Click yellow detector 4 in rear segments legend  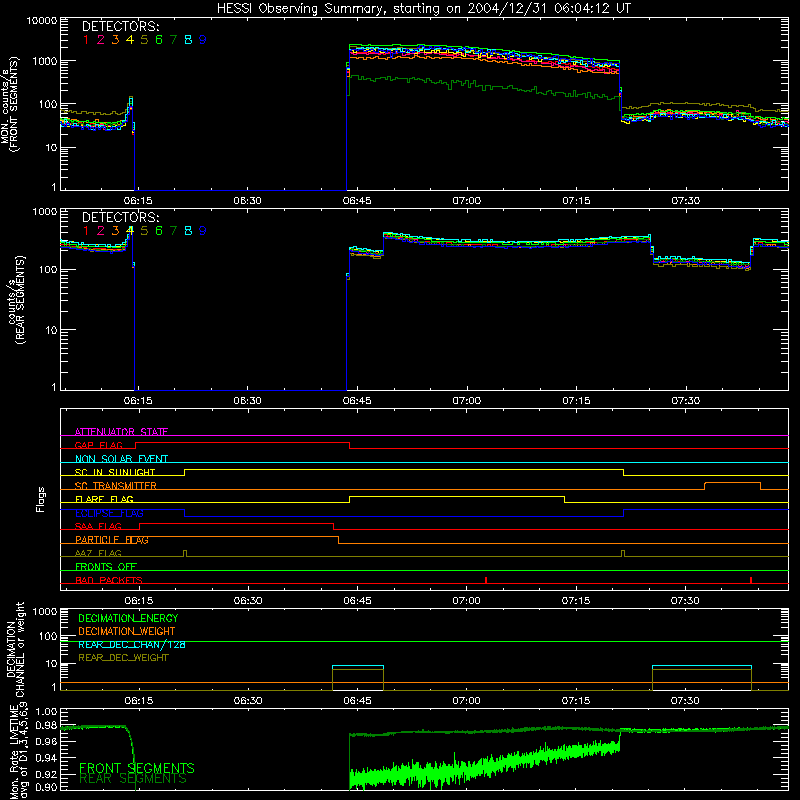(130, 231)
